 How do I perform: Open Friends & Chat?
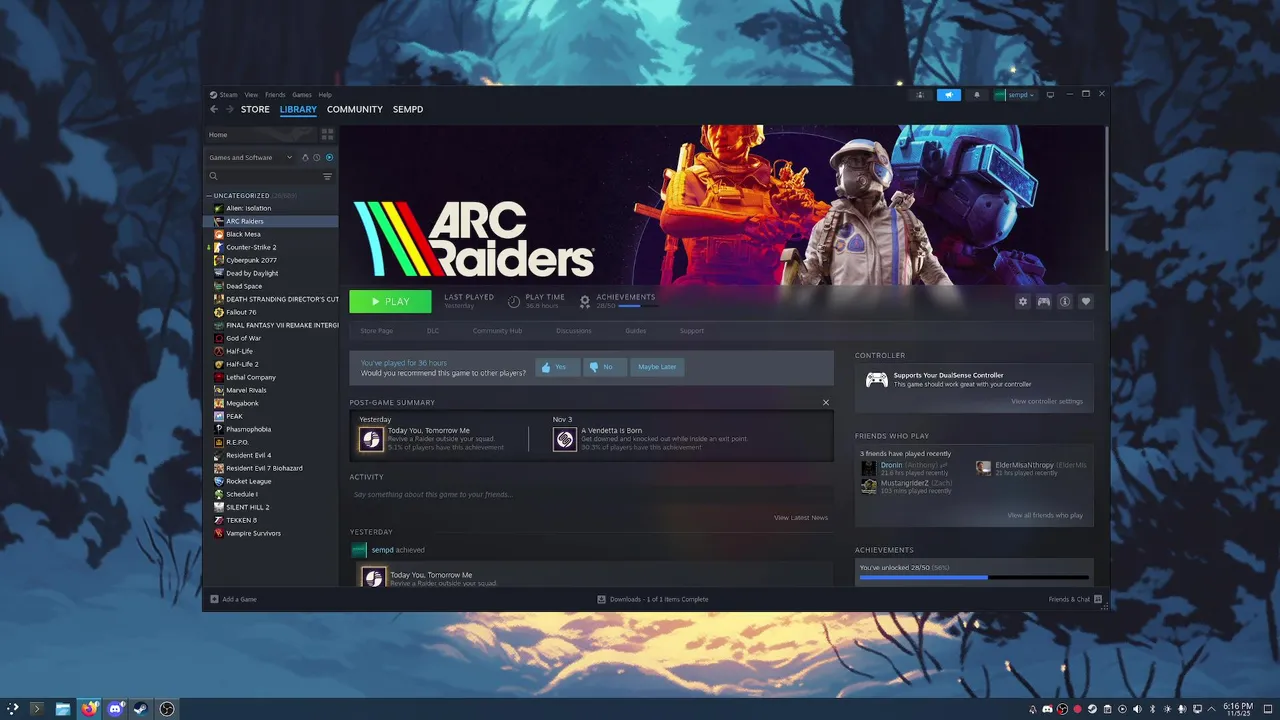point(1075,599)
